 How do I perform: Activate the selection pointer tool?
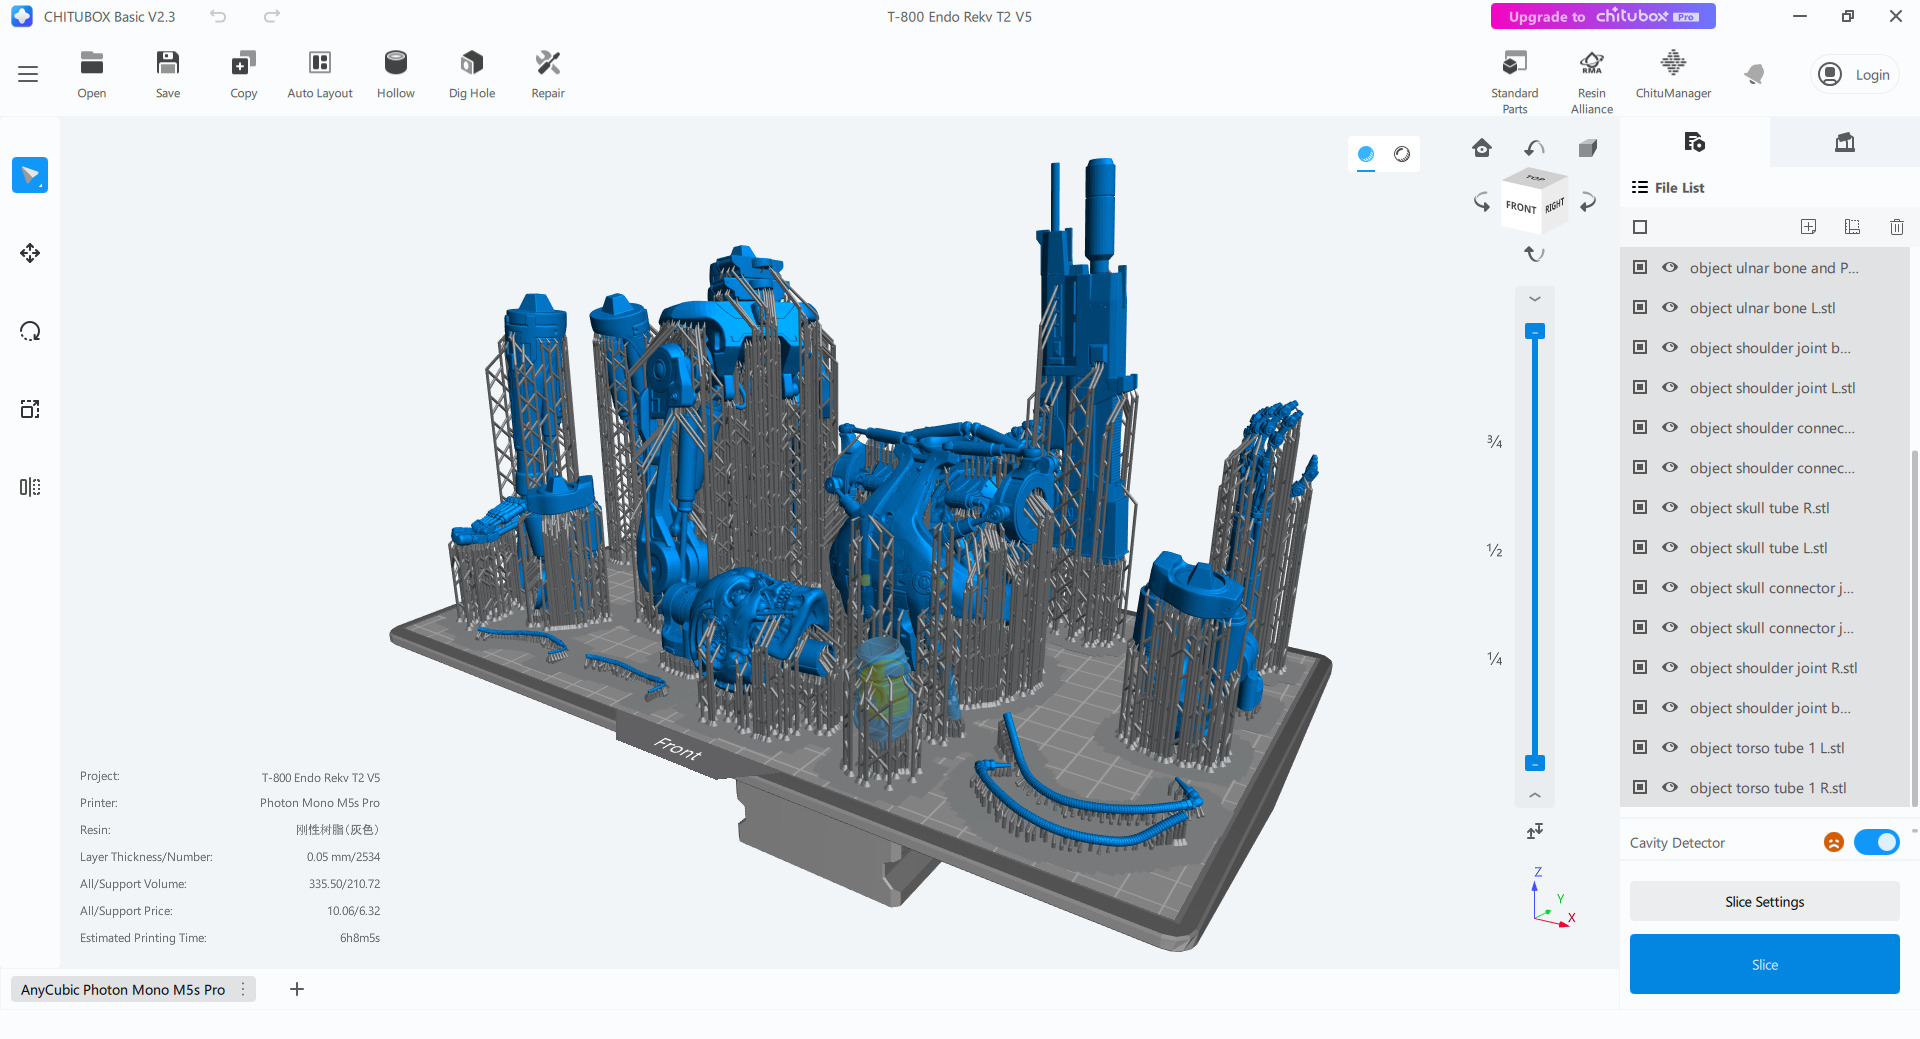pos(30,175)
